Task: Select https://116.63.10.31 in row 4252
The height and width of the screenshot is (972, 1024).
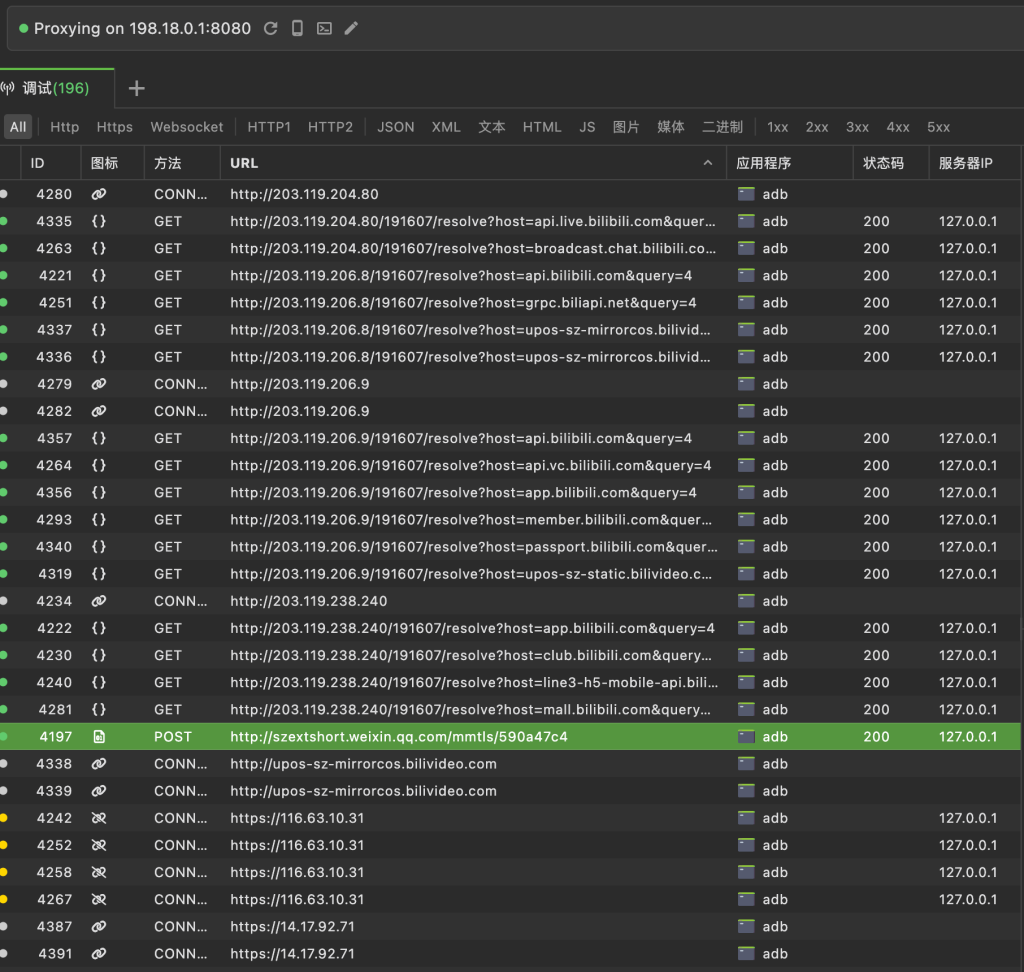Action: tap(297, 845)
